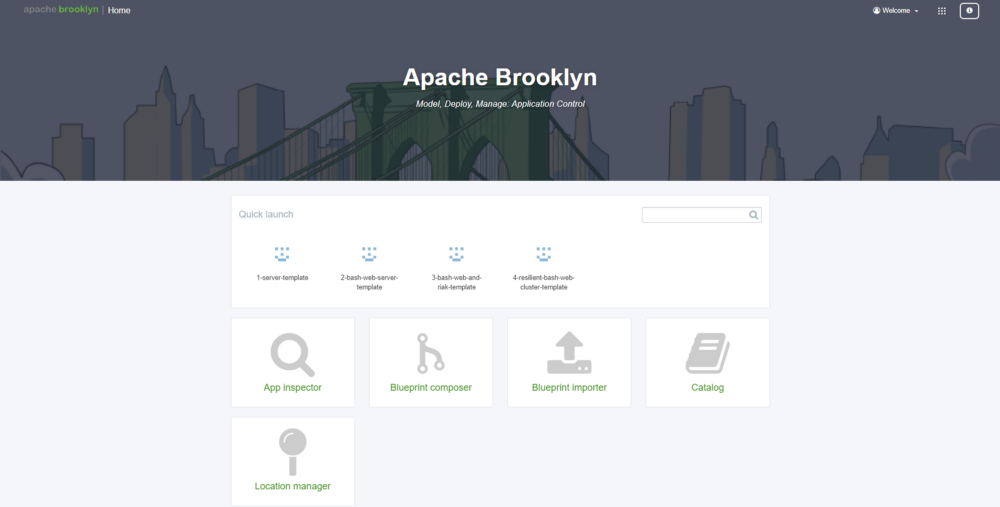Select the 3-bash-web-and-riak-template icon
1000x507 pixels.
tap(456, 254)
